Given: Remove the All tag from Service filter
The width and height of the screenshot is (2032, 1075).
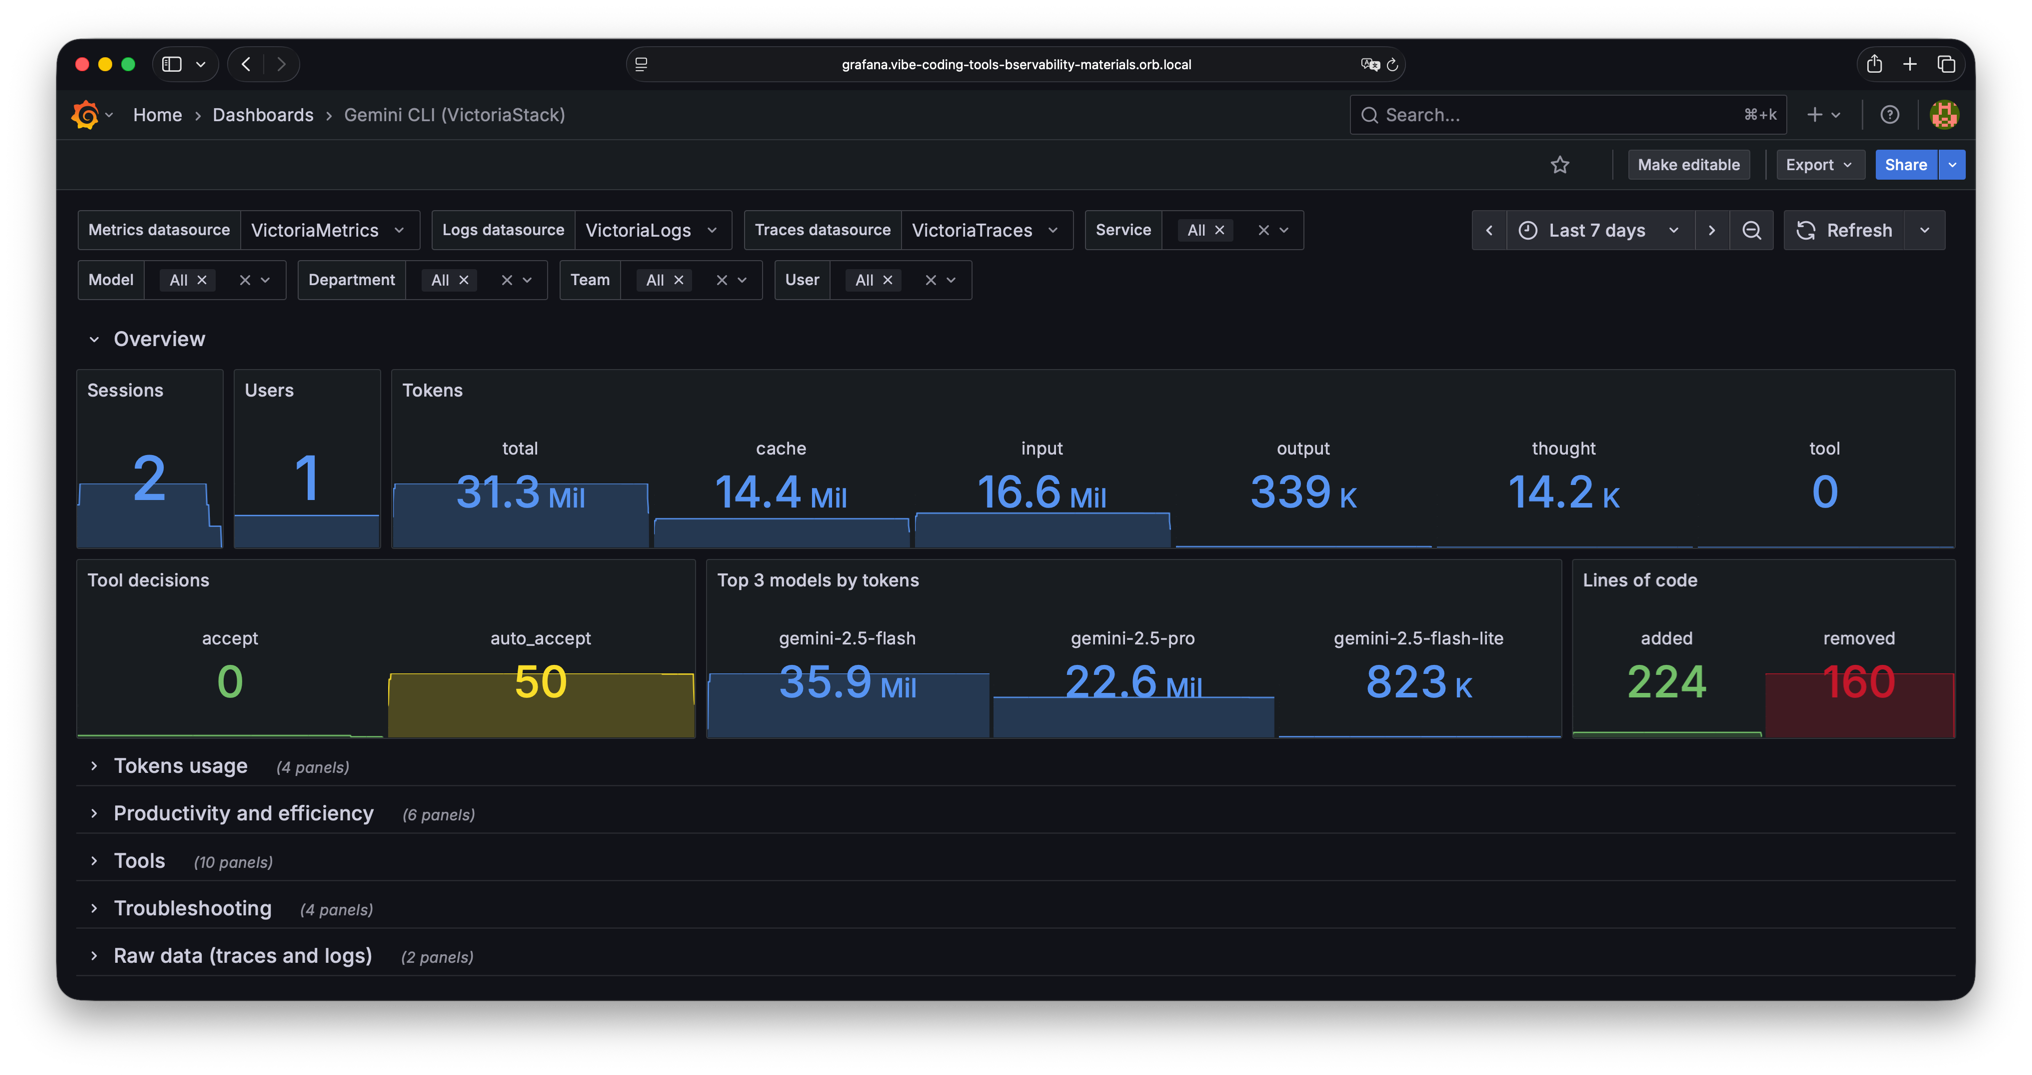Looking at the screenshot, I should tap(1219, 230).
